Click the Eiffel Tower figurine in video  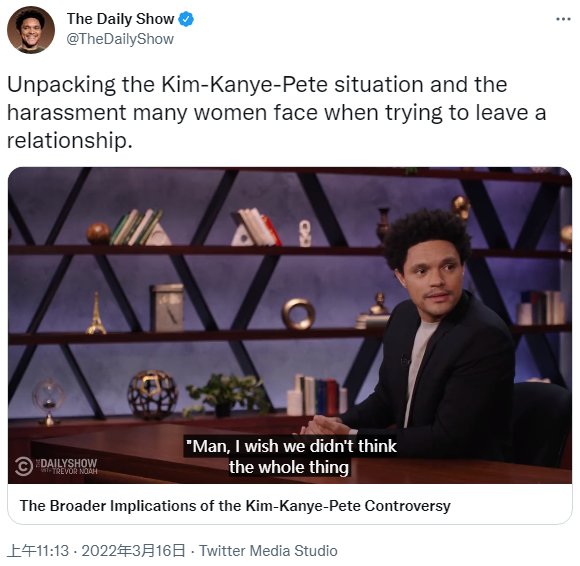96,313
